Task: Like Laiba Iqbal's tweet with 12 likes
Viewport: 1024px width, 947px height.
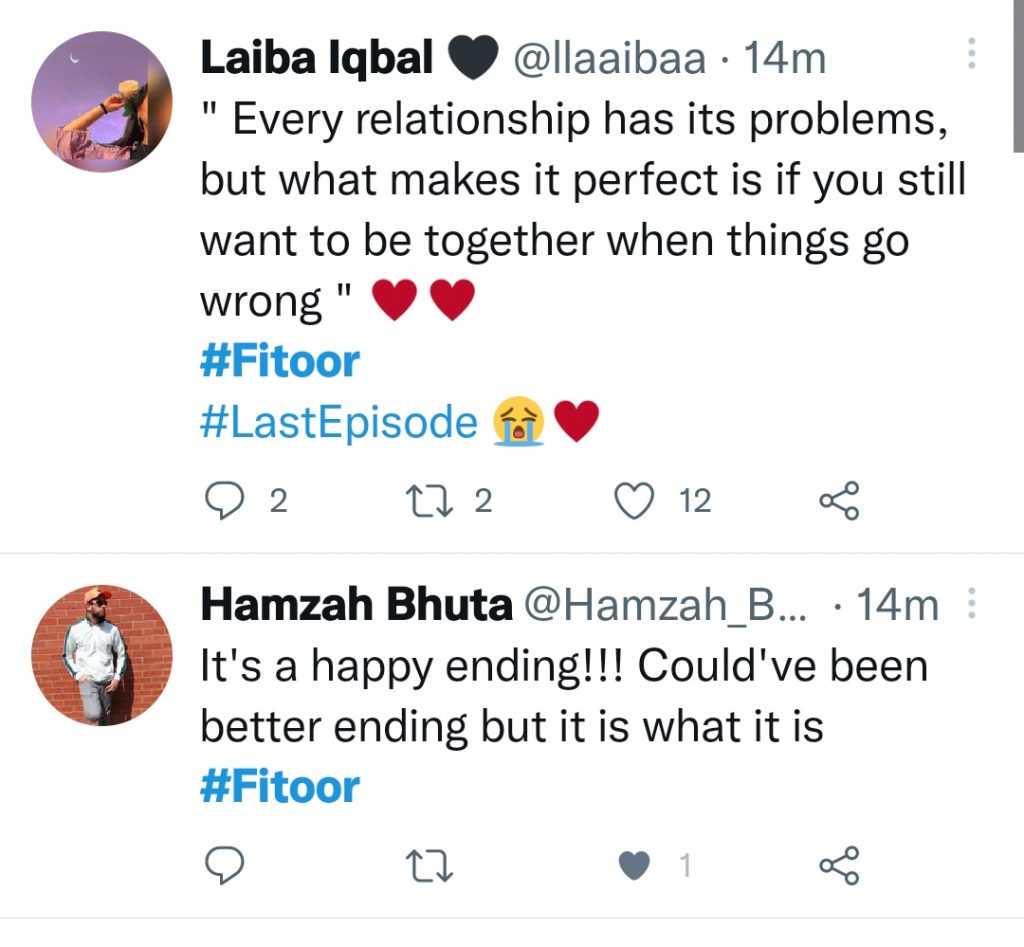Action: click(634, 501)
